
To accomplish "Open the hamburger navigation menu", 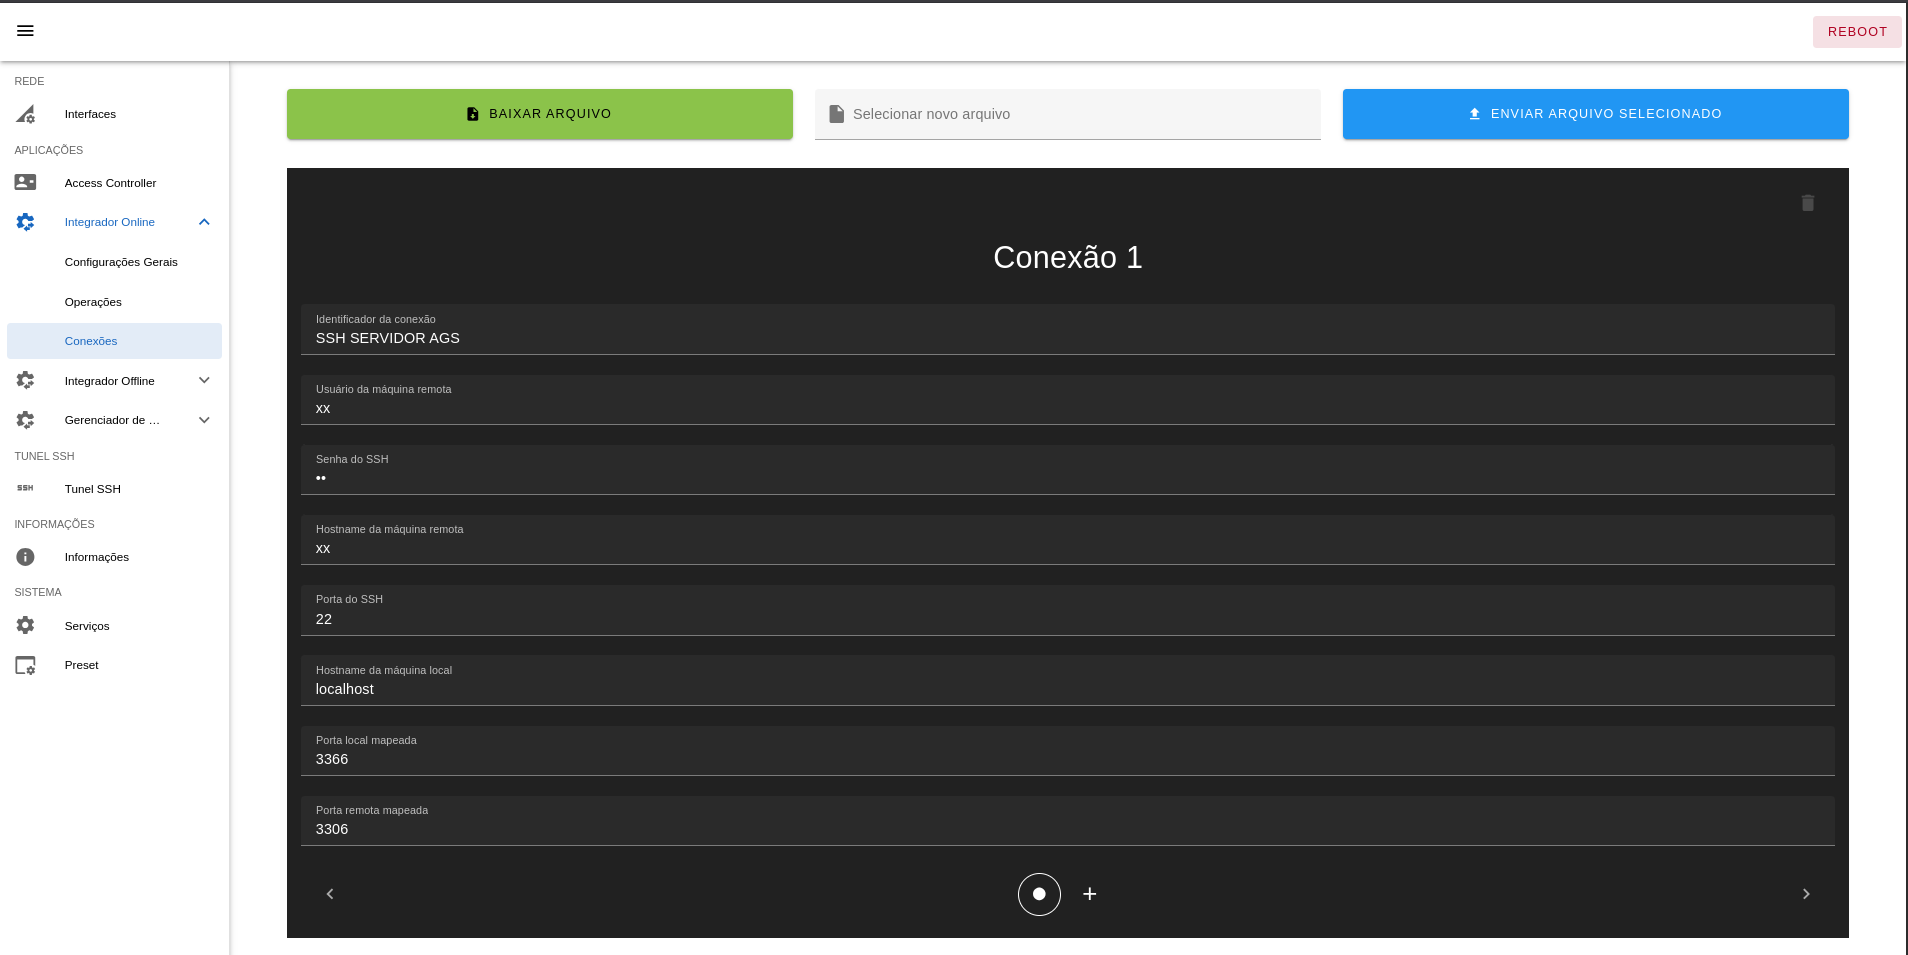I will coord(26,31).
